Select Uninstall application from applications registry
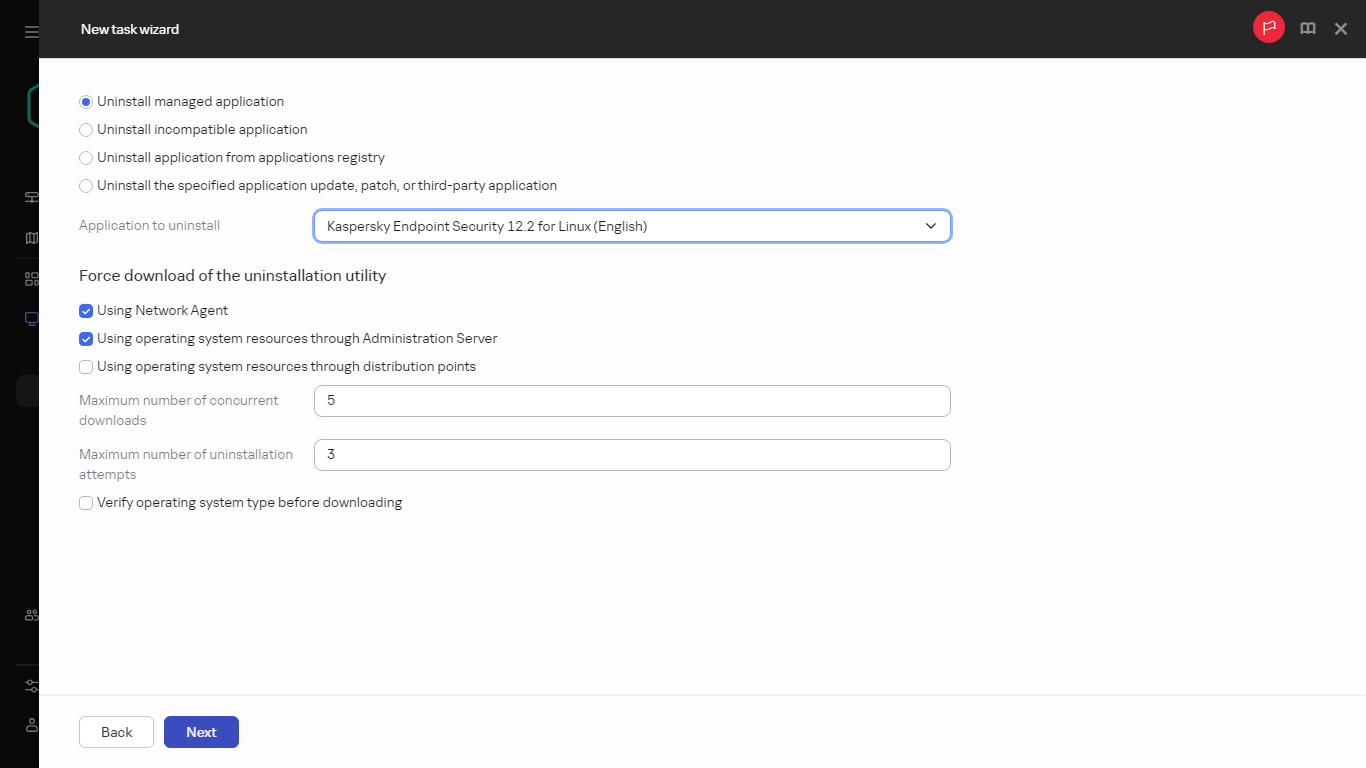 pyautogui.click(x=86, y=157)
